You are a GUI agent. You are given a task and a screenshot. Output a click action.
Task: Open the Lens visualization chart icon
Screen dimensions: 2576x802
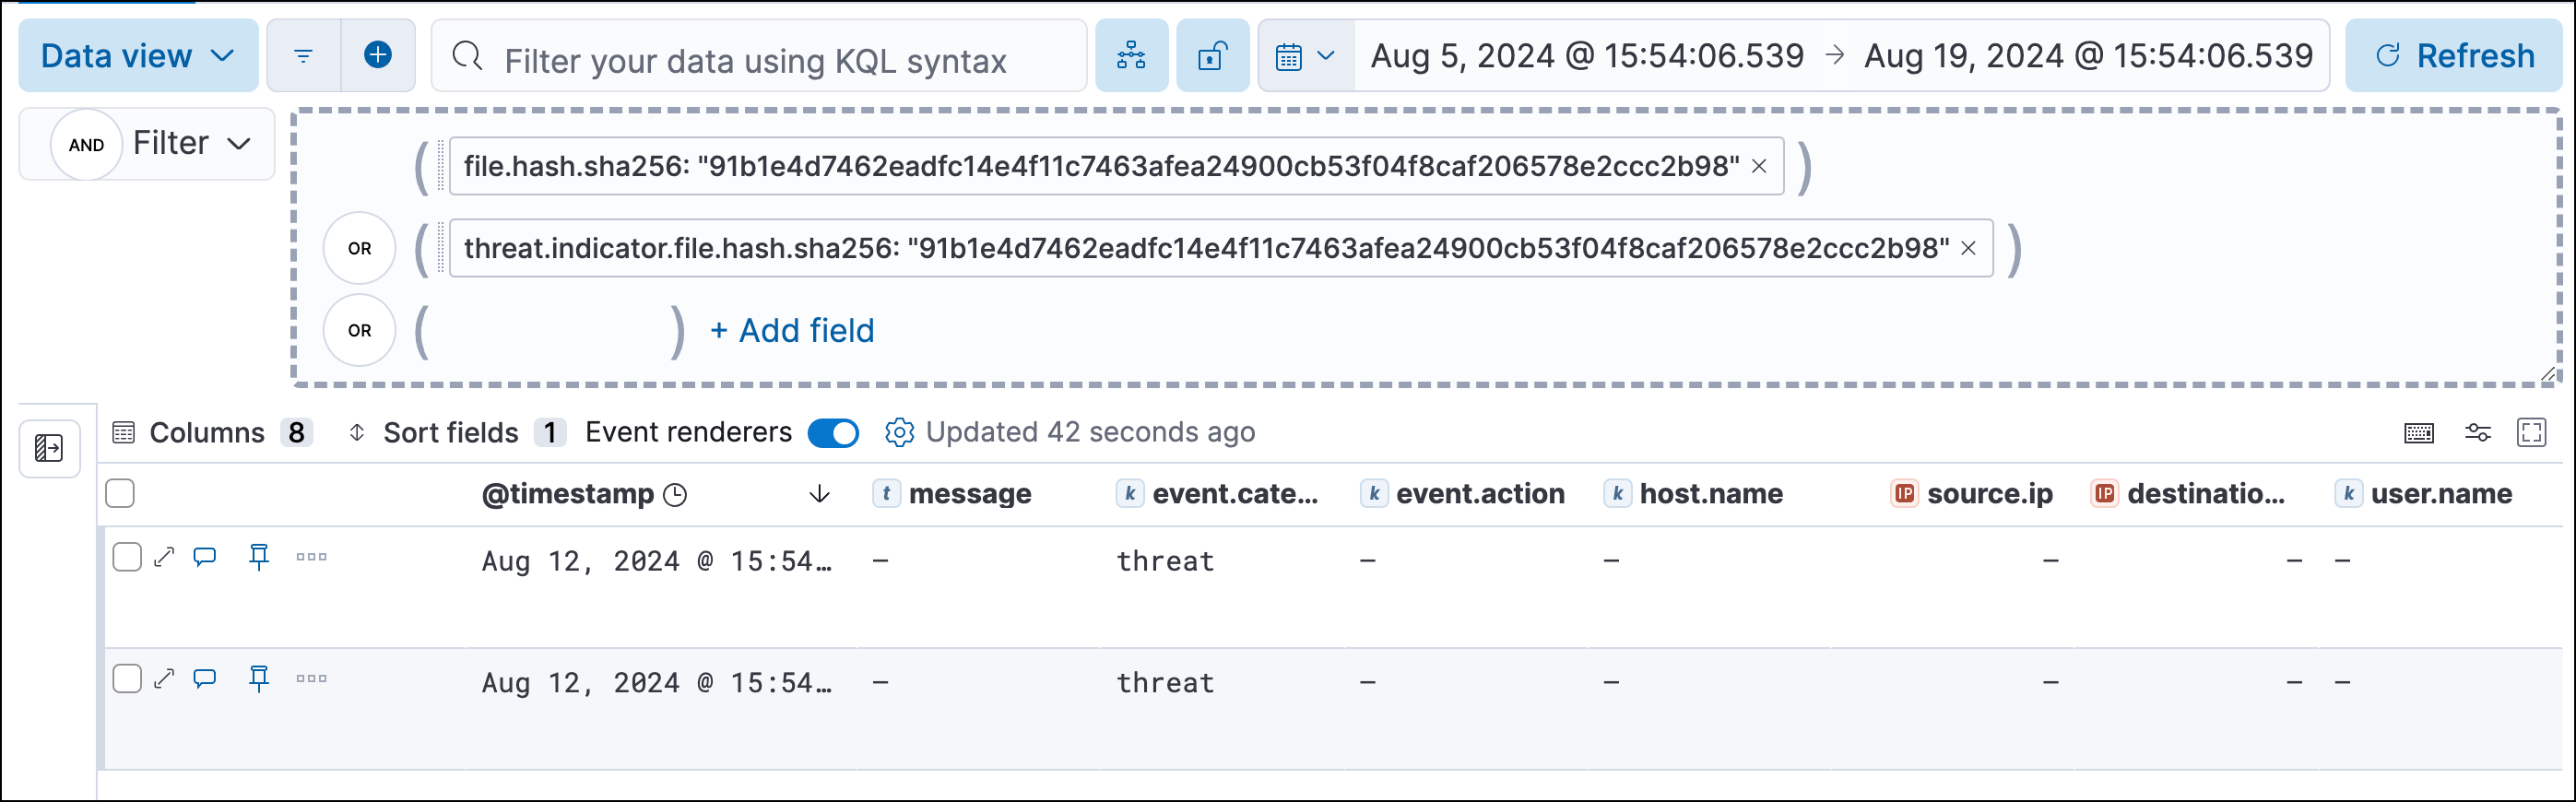pyautogui.click(x=1131, y=55)
